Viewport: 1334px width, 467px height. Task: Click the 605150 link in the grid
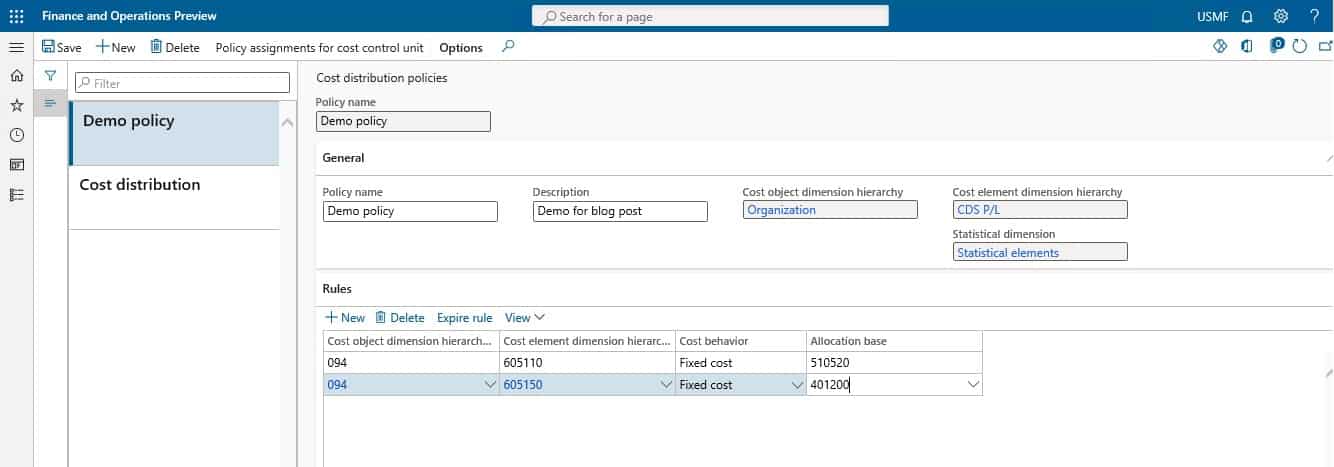[x=523, y=384]
